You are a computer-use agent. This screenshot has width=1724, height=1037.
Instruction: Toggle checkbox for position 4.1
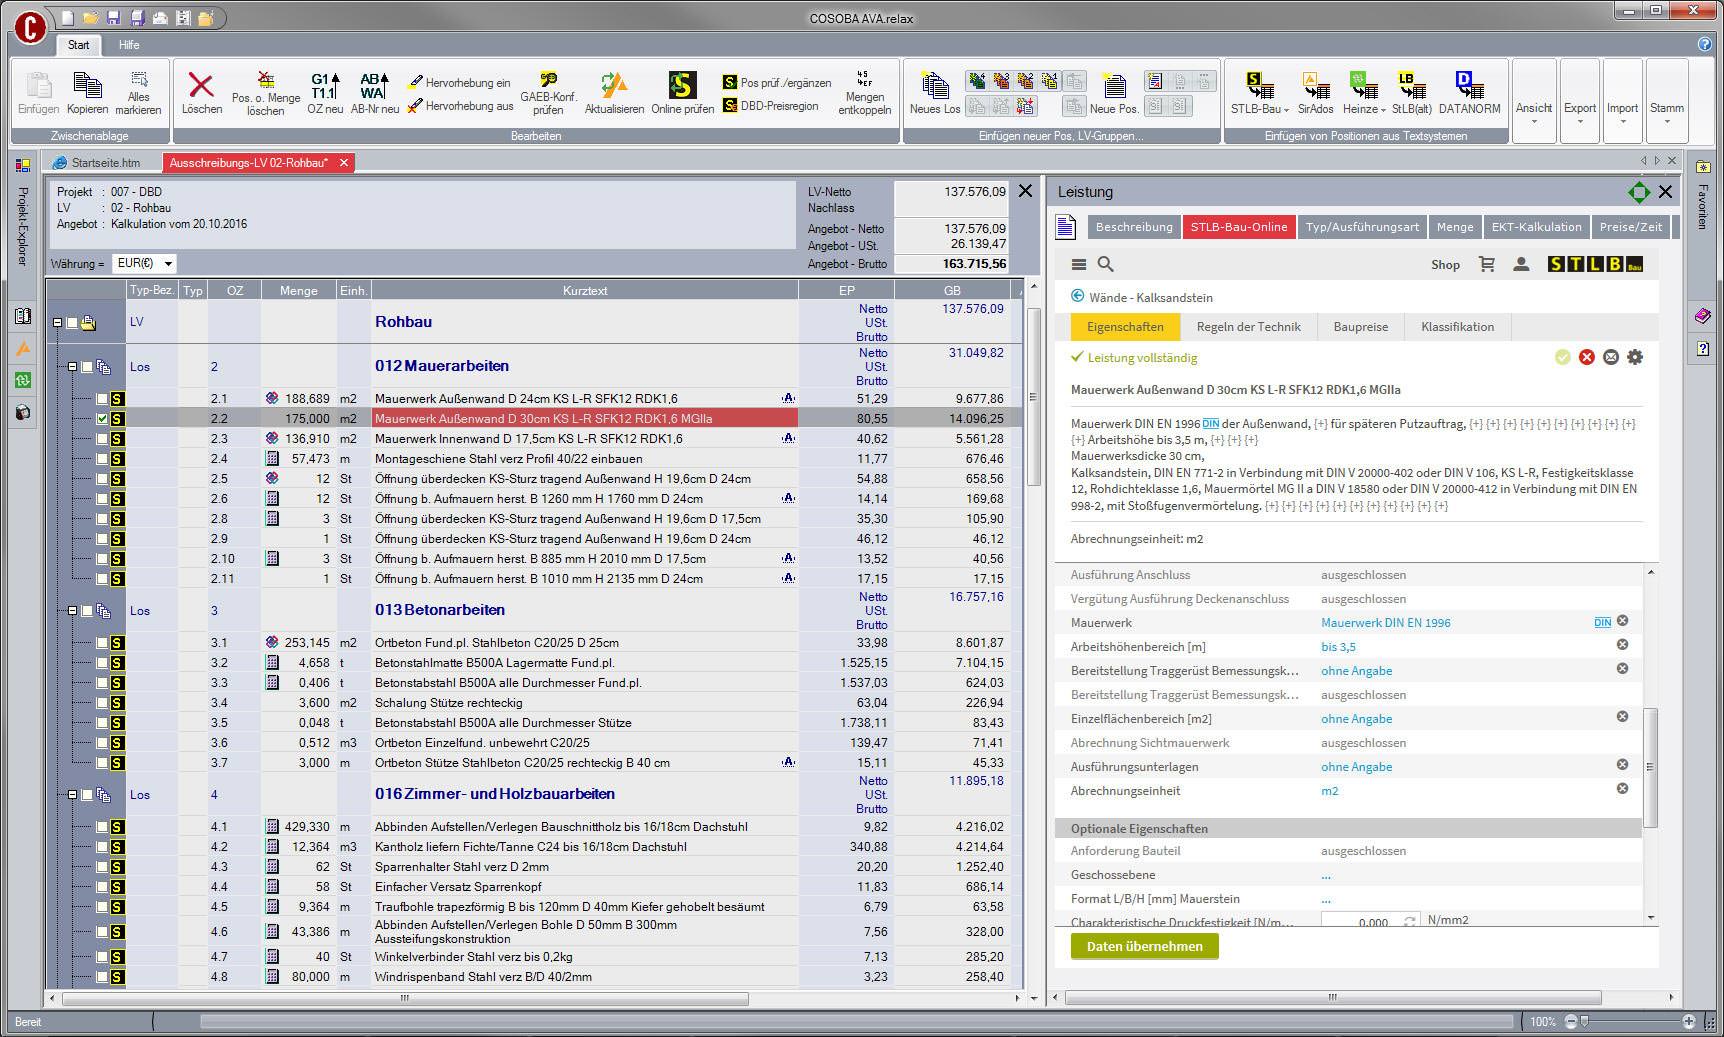102,827
